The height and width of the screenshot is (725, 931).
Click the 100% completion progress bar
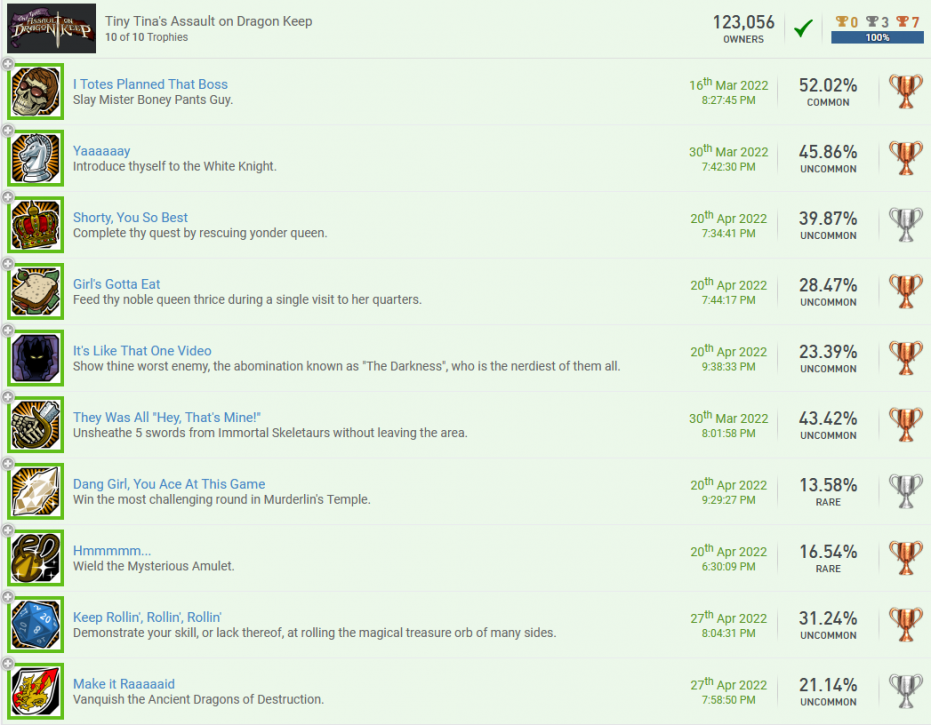876,38
